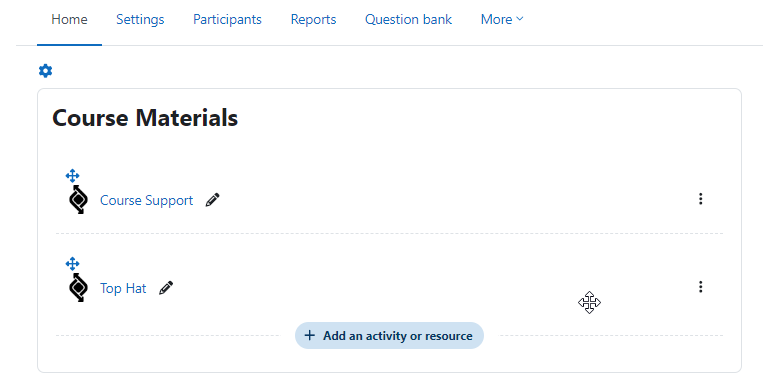Click the Course Materials section heading
Screen dimensions: 765x390
click(145, 118)
